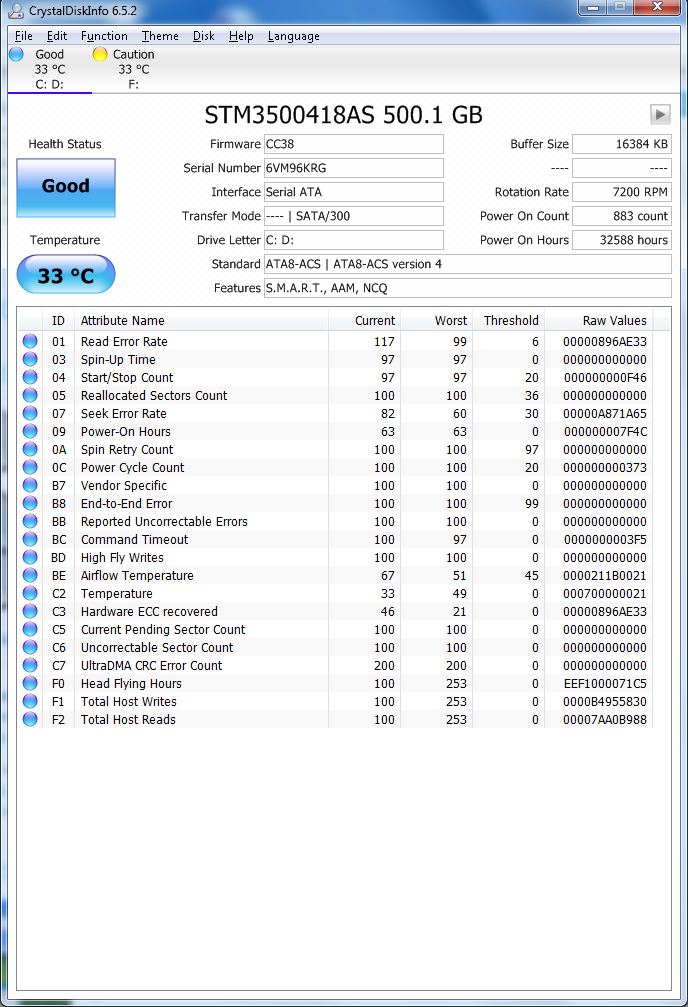Click status orb for Power-On Hours row
This screenshot has height=1007, width=688.
(30, 431)
